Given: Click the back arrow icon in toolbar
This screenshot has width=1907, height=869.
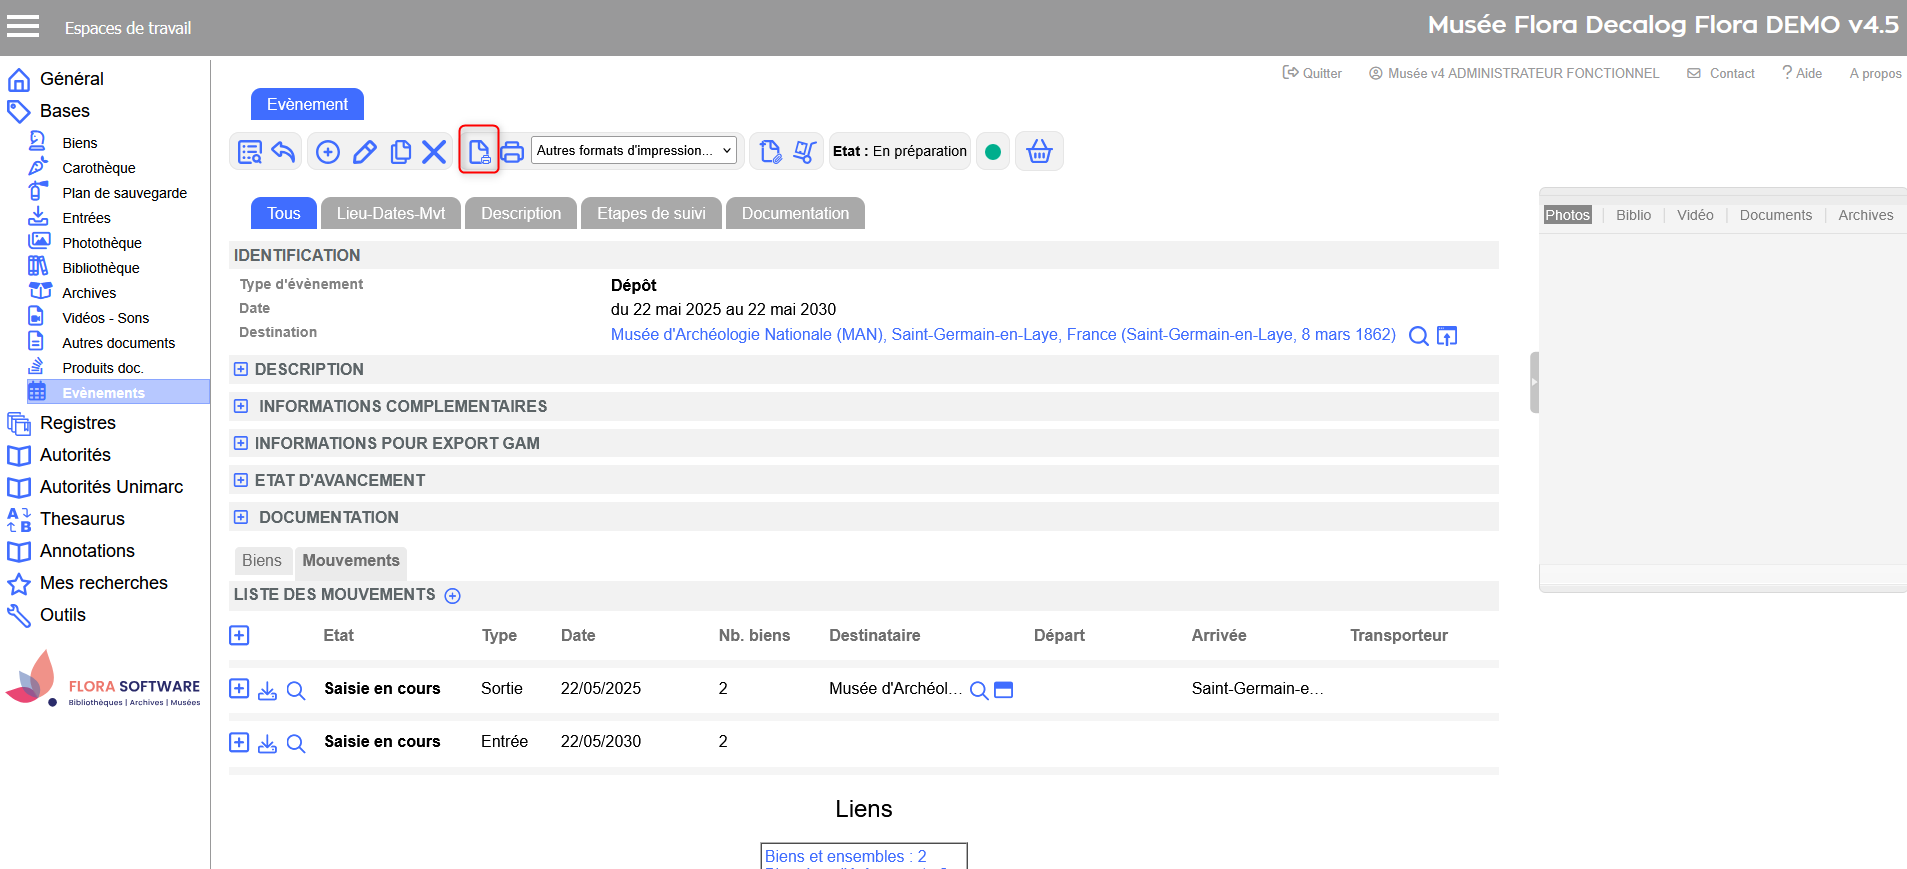Looking at the screenshot, I should click(x=284, y=152).
